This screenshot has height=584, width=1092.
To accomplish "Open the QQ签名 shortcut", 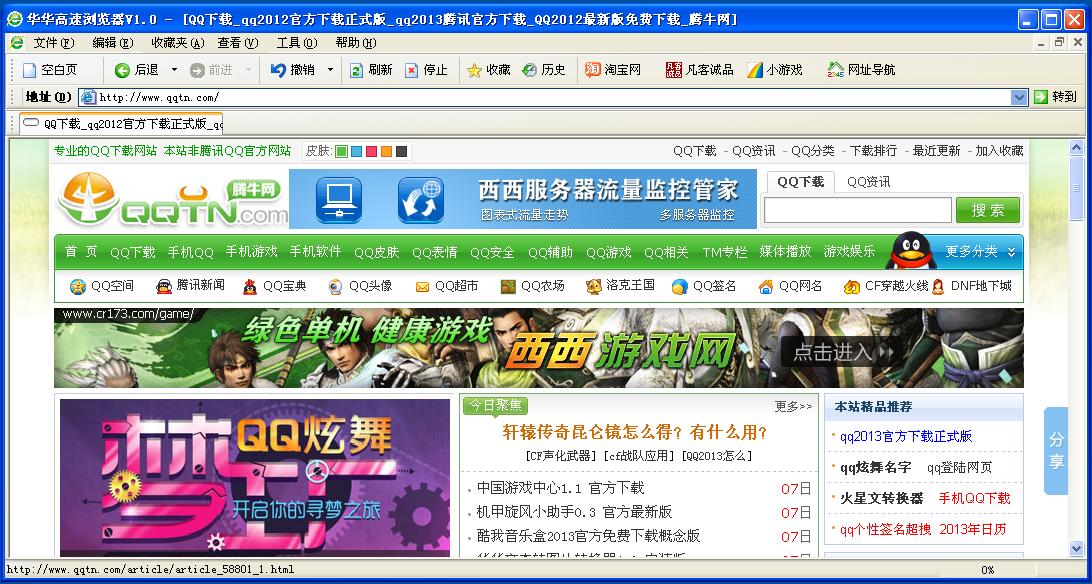I will 704,285.
